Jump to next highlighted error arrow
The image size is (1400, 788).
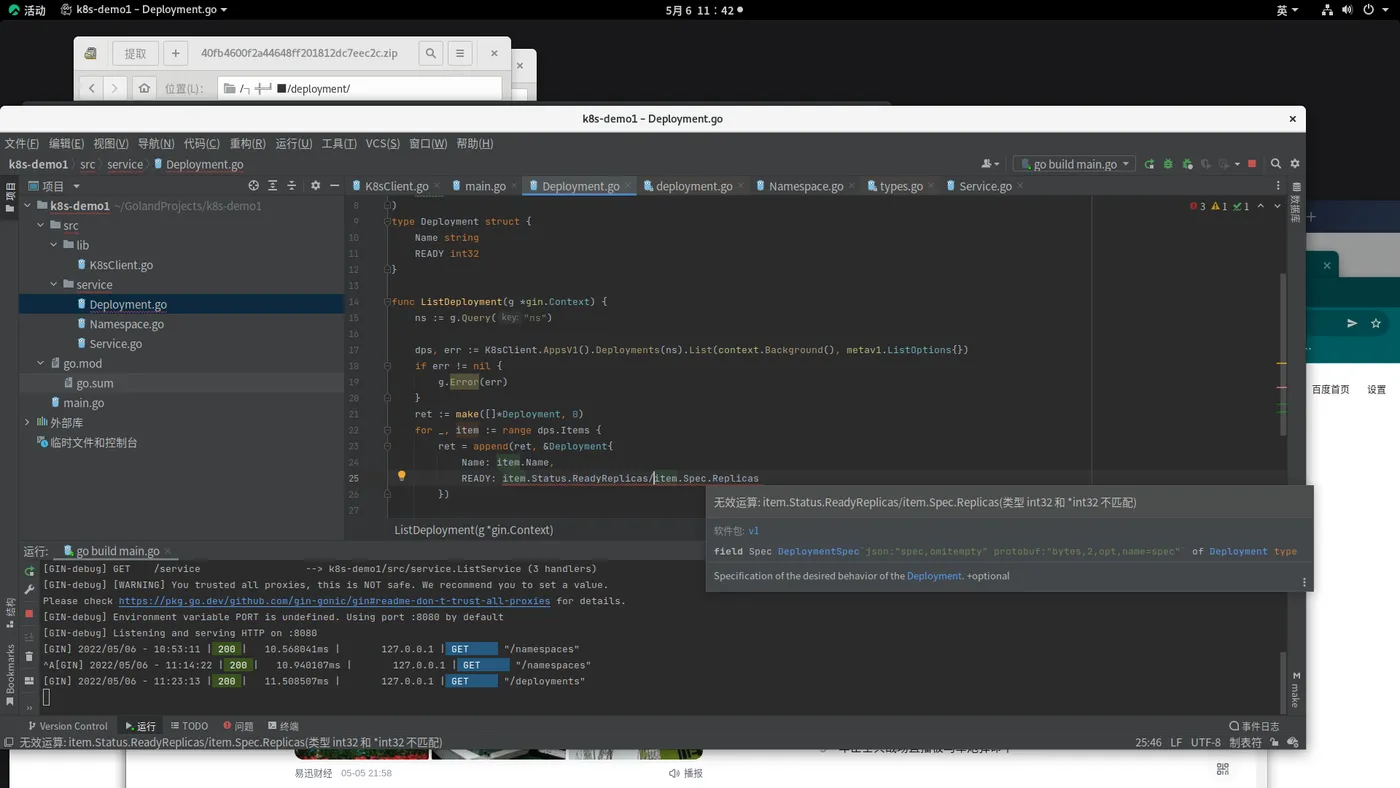pyautogui.click(x=1277, y=206)
